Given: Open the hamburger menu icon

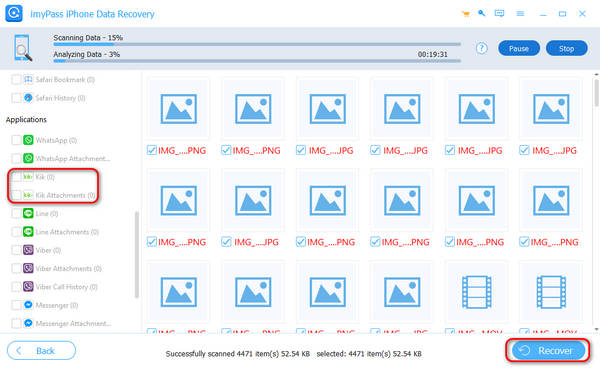Looking at the screenshot, I should [520, 14].
